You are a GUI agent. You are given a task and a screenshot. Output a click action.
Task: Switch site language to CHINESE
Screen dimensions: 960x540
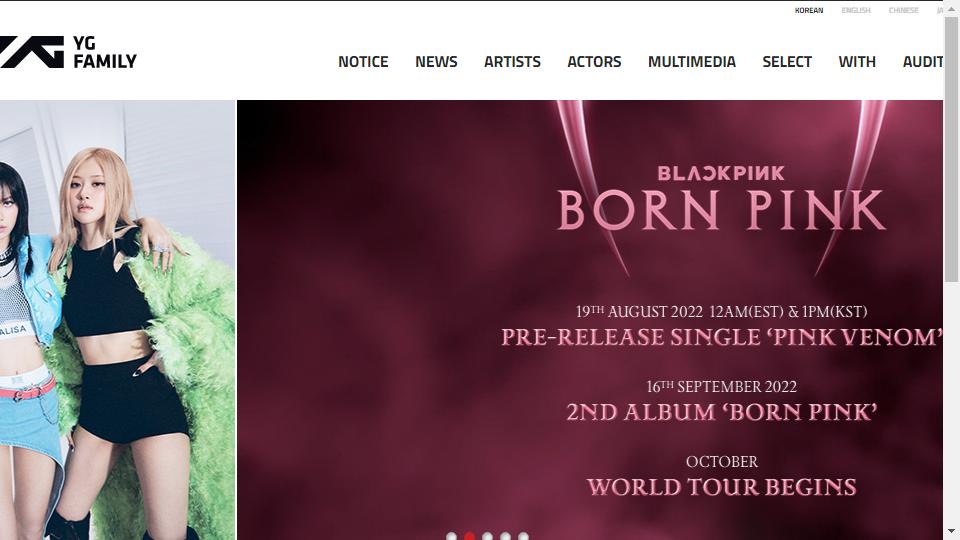904,10
